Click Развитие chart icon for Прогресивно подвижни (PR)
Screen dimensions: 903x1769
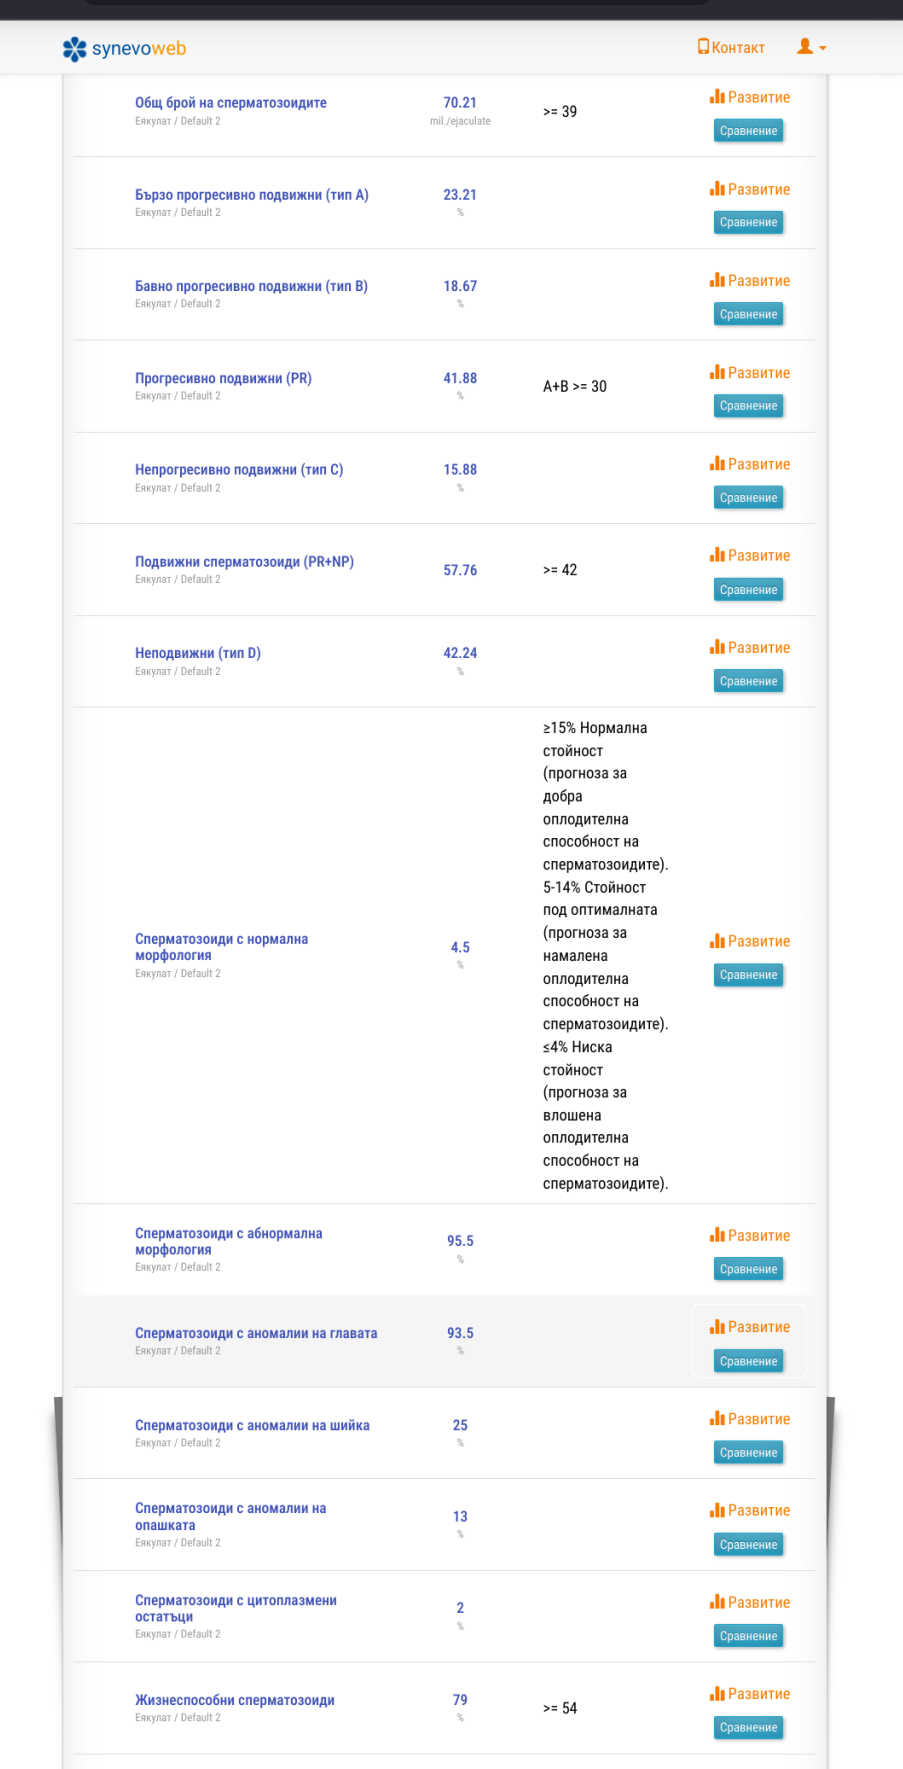click(717, 372)
